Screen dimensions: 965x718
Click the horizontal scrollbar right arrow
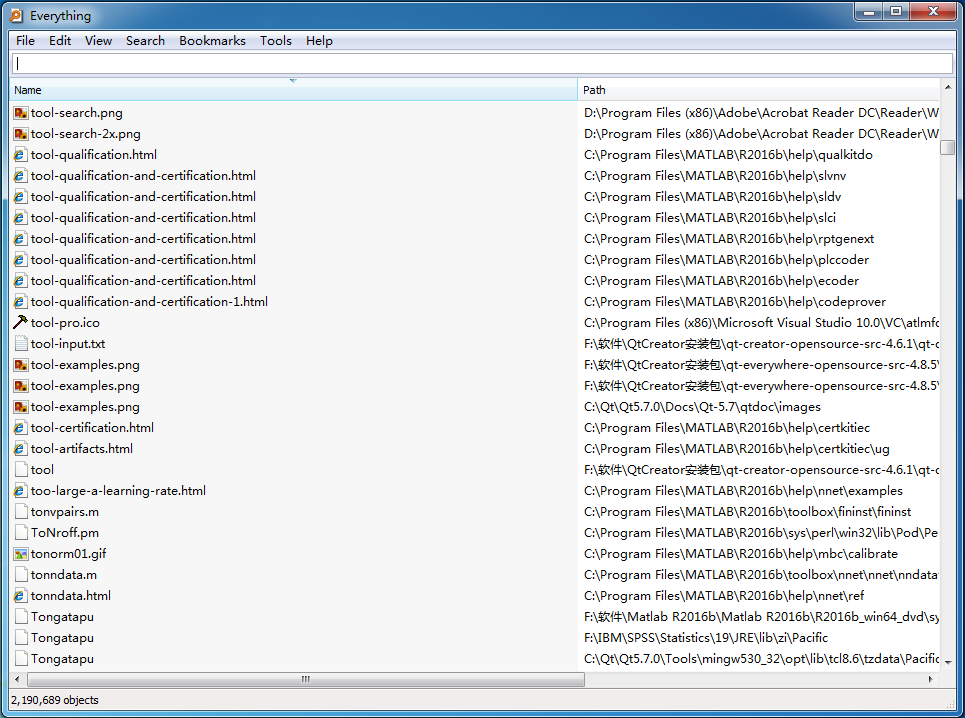931,679
